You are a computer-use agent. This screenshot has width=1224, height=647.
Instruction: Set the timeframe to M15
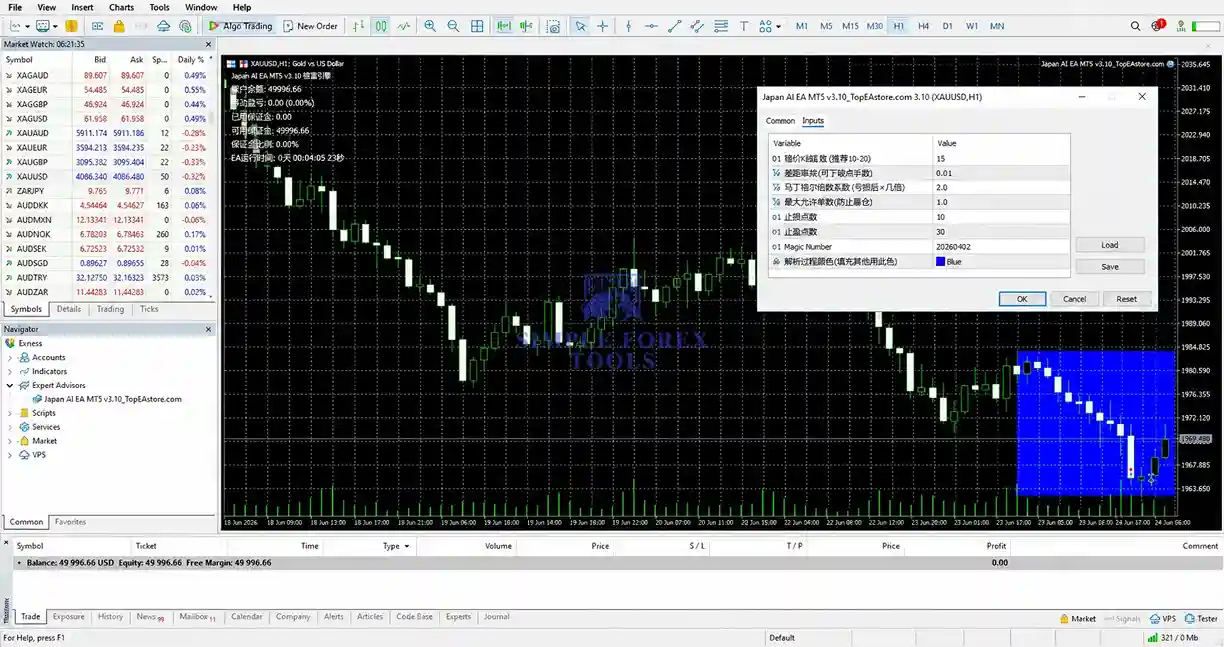(850, 26)
